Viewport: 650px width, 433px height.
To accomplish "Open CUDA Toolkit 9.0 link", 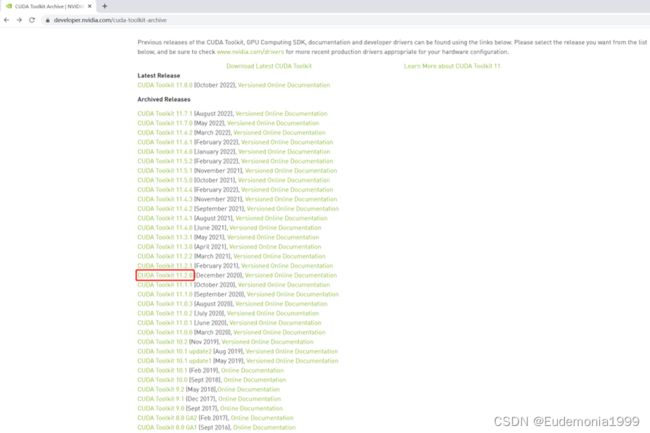I will [x=161, y=409].
